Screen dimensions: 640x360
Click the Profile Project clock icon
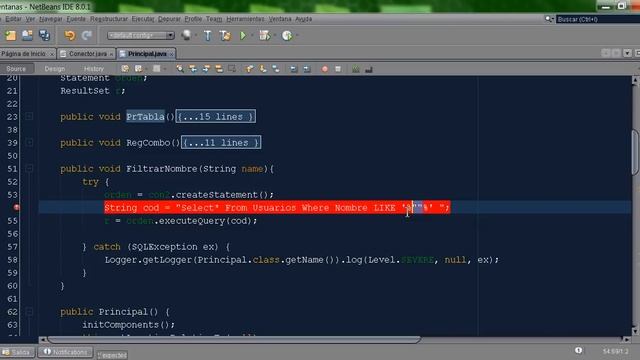[287, 36]
